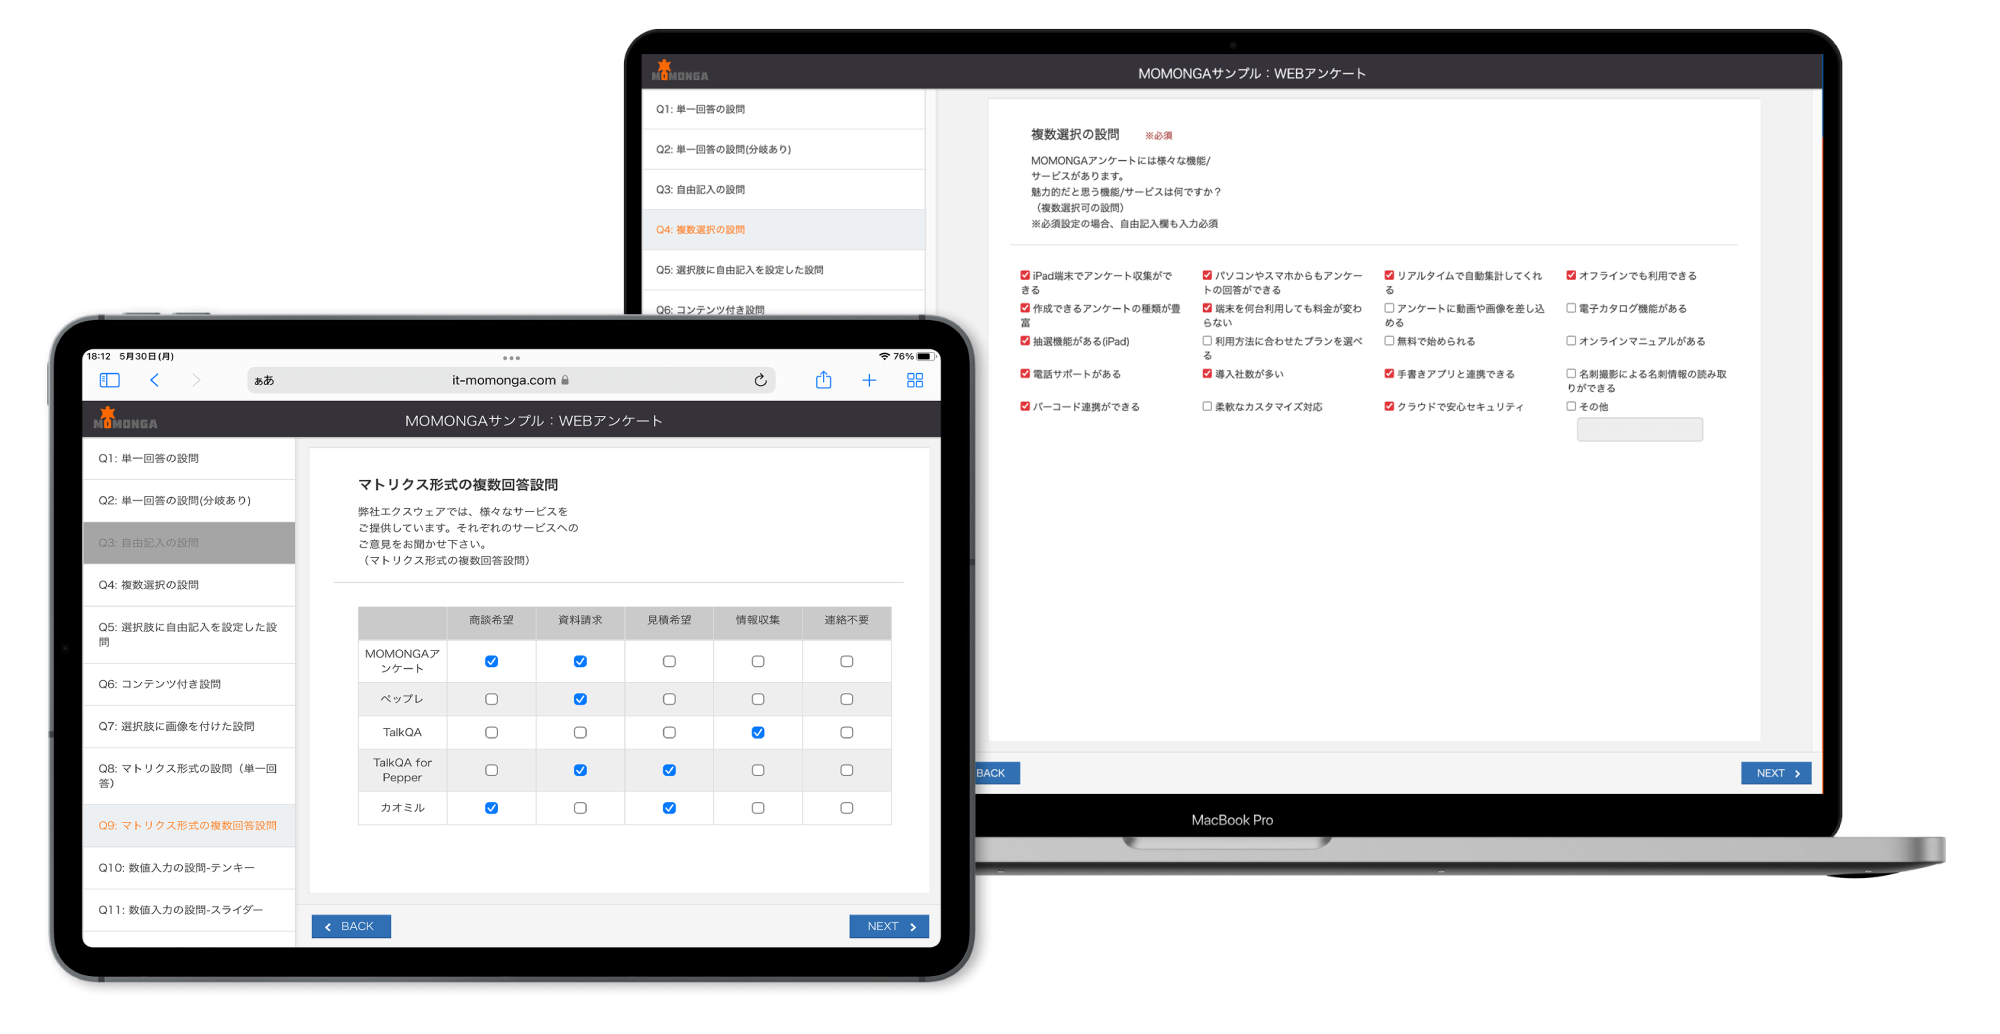The height and width of the screenshot is (1034, 2000).
Task: Uncheck バーコード連携ができる on MacBook
Action: click(x=1025, y=406)
